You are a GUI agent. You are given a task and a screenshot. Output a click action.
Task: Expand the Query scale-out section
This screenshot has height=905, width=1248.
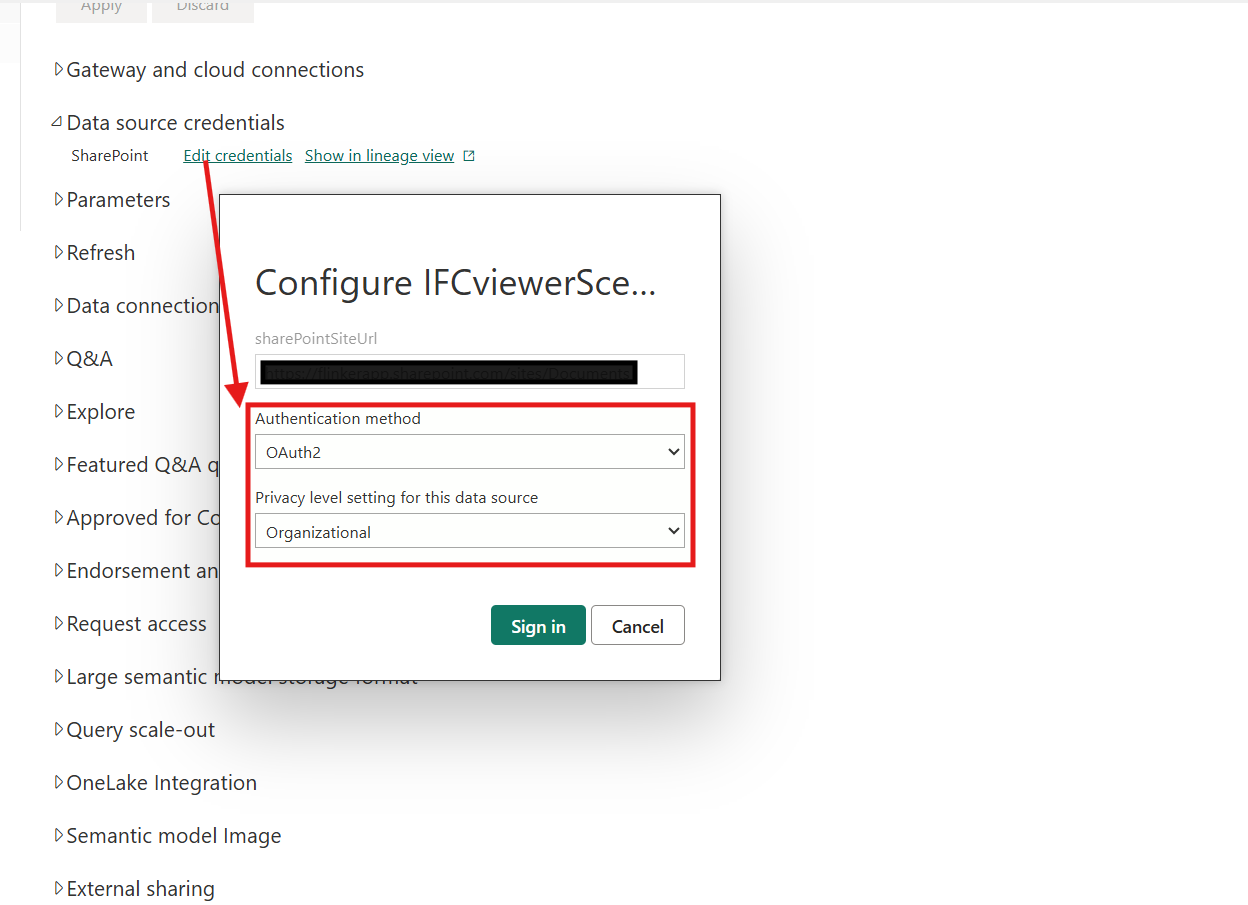tap(135, 730)
